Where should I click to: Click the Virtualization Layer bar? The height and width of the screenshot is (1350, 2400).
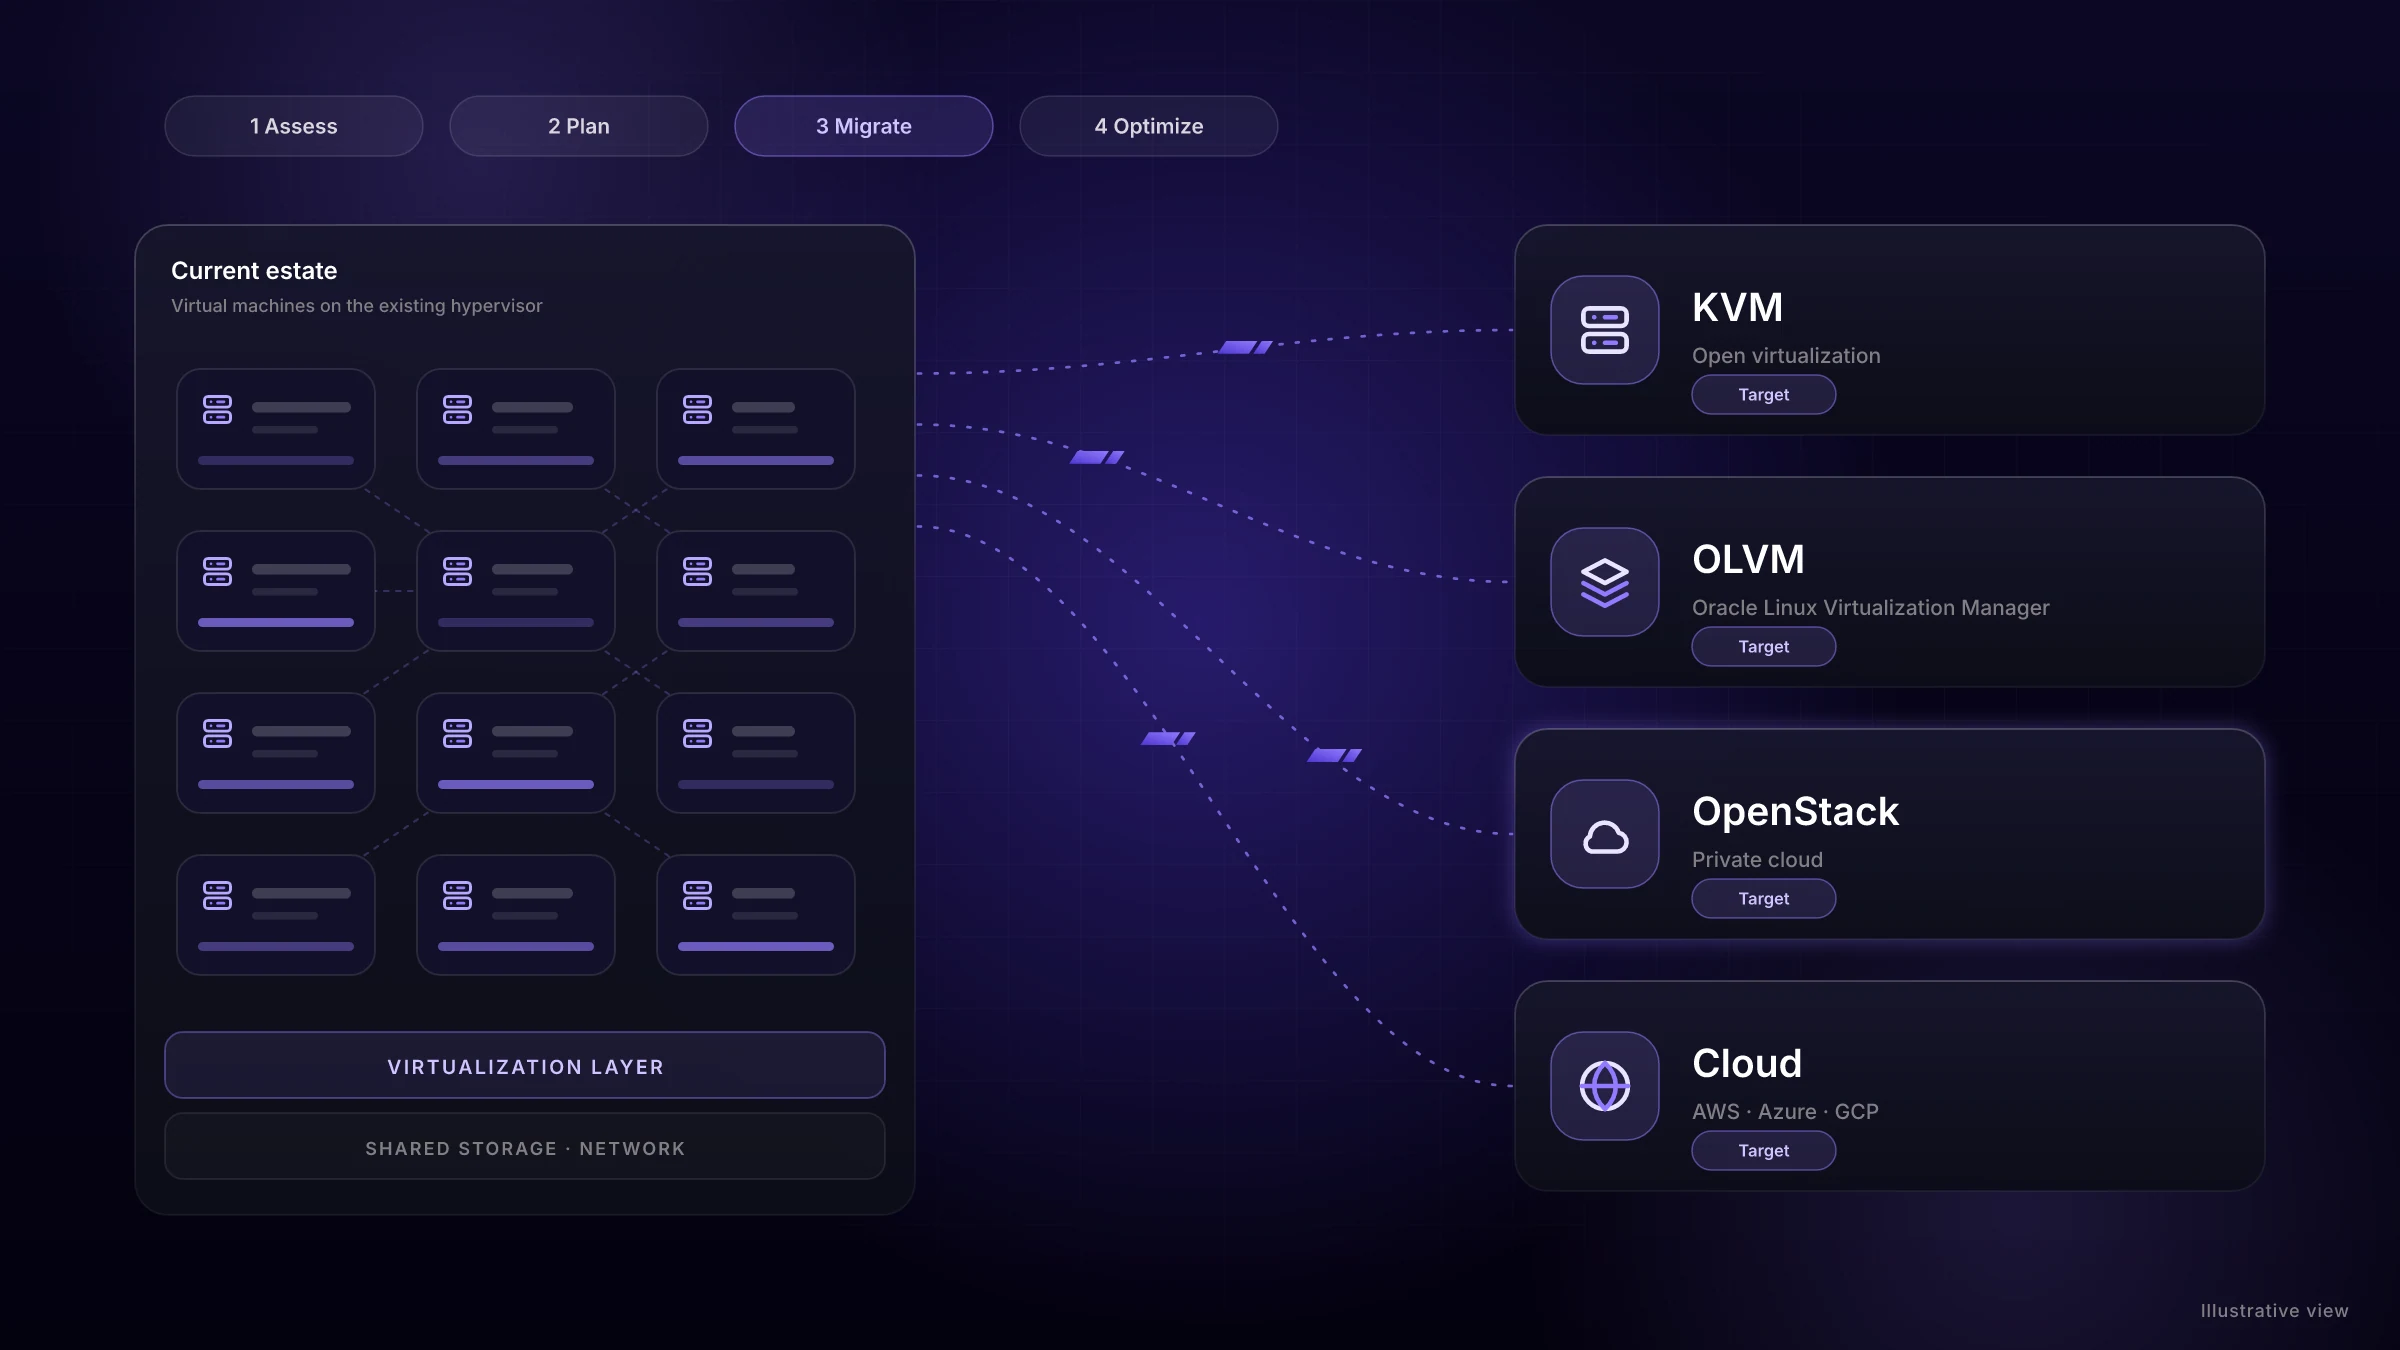point(525,1066)
